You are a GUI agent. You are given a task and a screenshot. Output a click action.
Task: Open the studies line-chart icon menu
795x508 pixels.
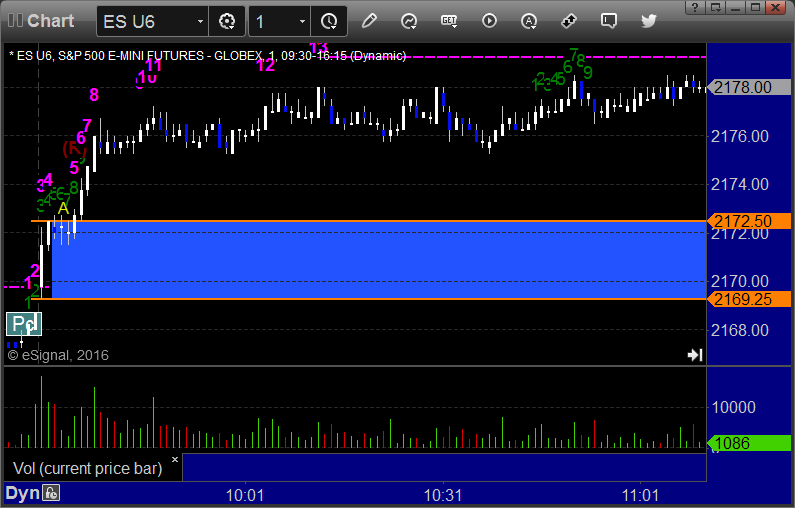409,21
